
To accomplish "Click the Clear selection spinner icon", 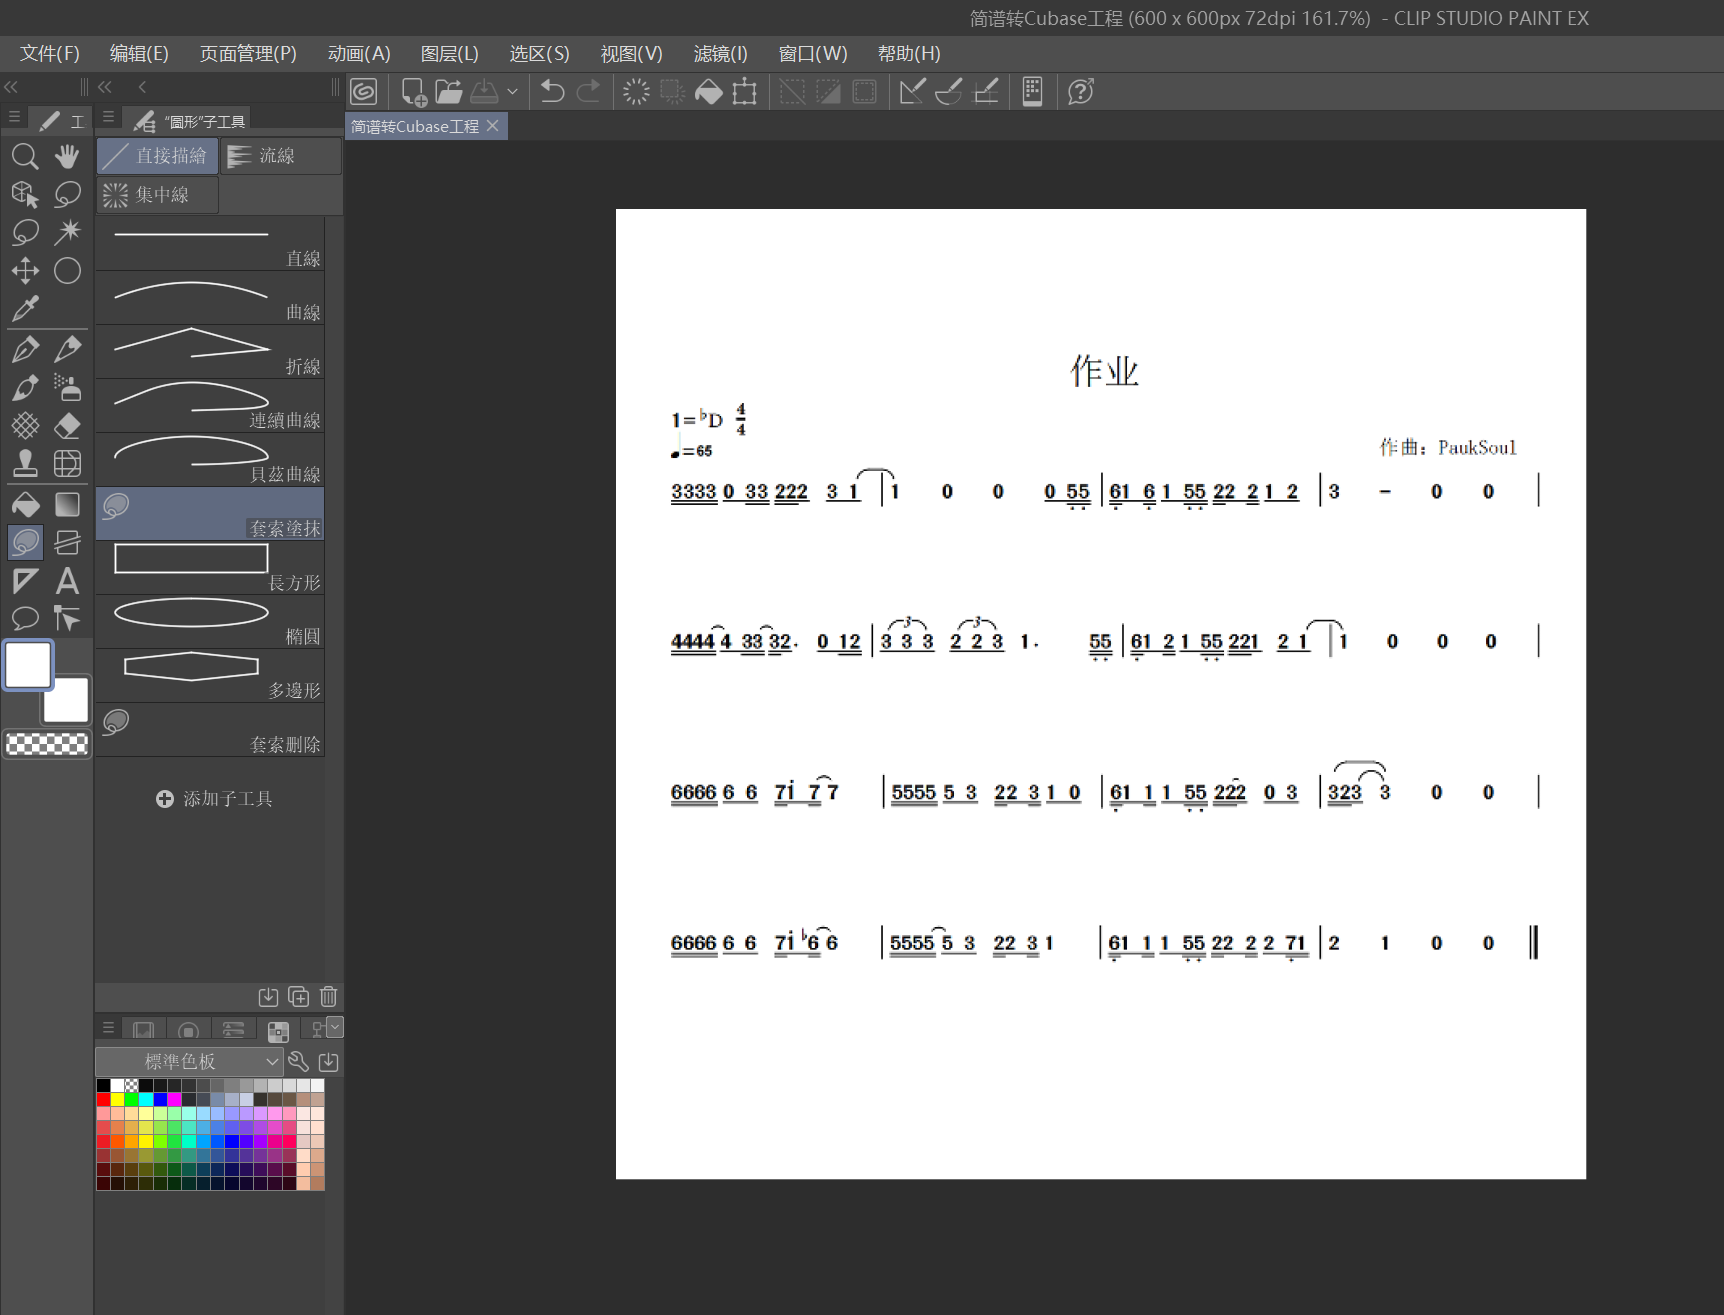I will point(636,92).
